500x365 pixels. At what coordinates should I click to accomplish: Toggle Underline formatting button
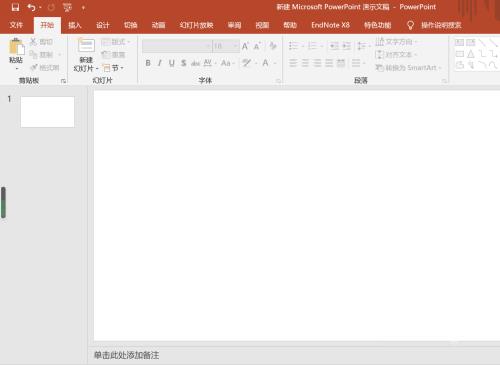click(171, 63)
